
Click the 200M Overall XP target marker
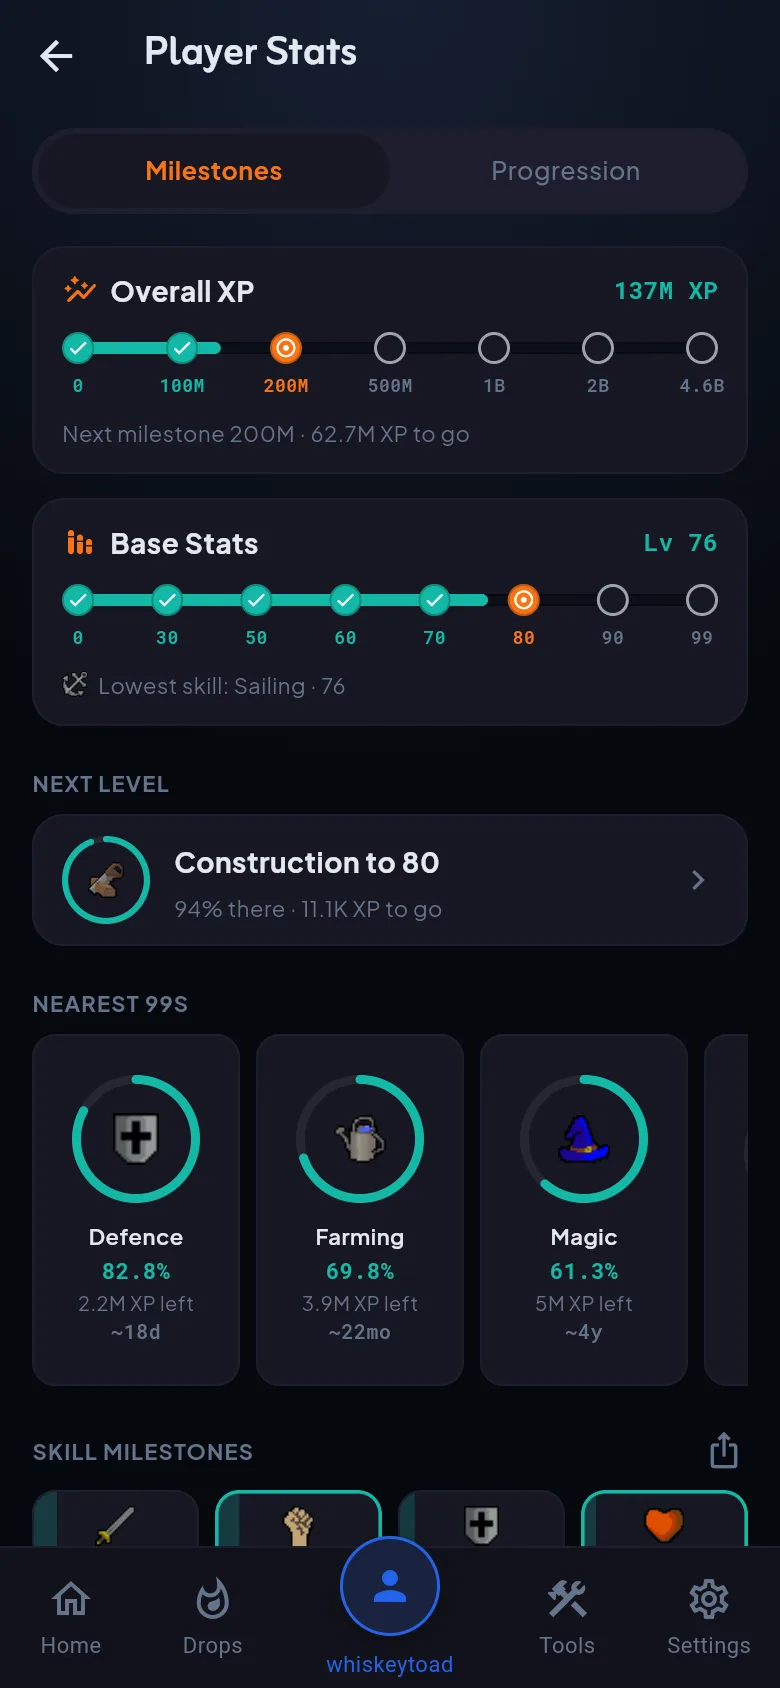(x=286, y=348)
